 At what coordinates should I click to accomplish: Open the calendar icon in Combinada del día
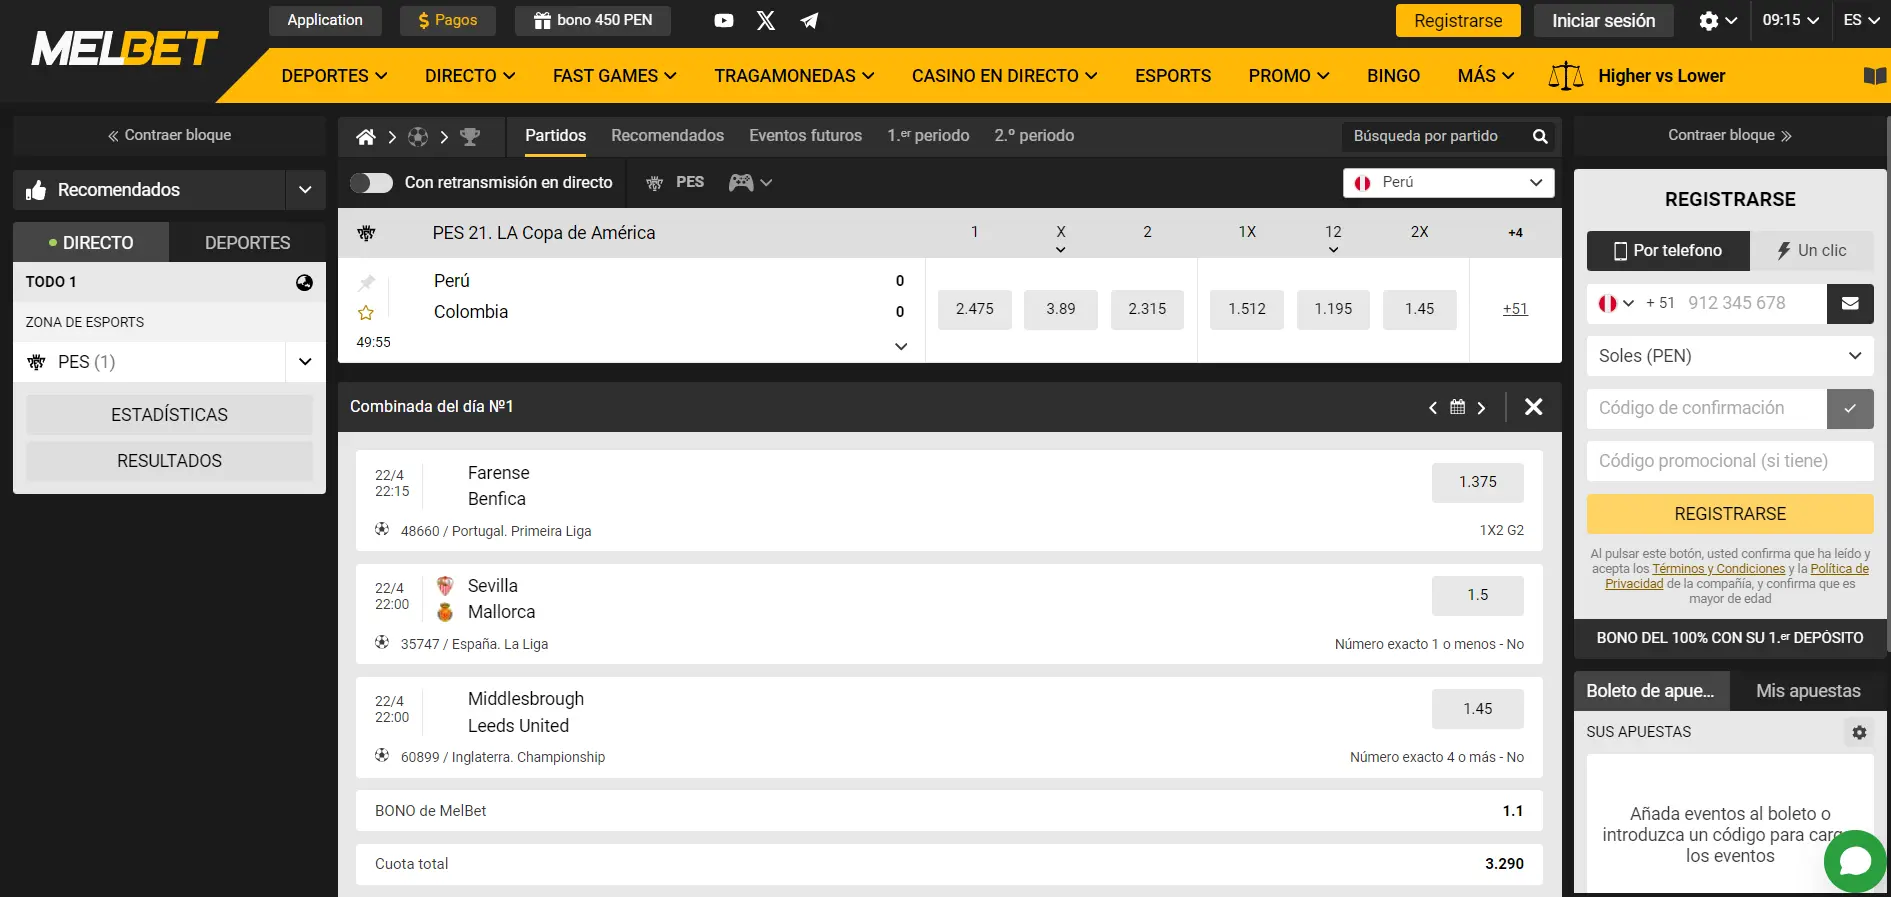[1457, 407]
